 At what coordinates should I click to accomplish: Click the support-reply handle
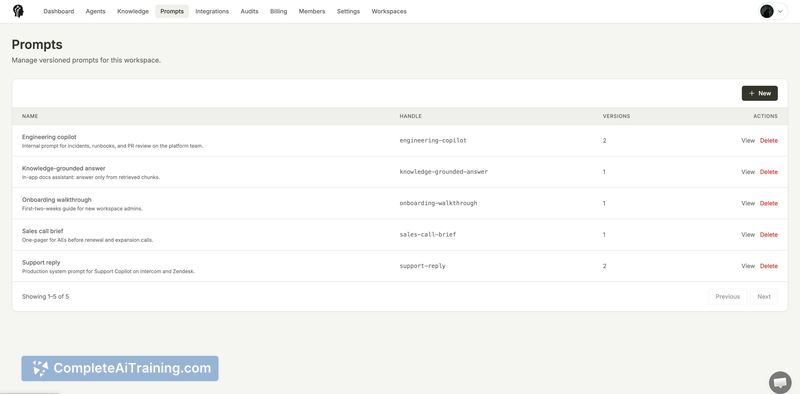click(x=422, y=266)
